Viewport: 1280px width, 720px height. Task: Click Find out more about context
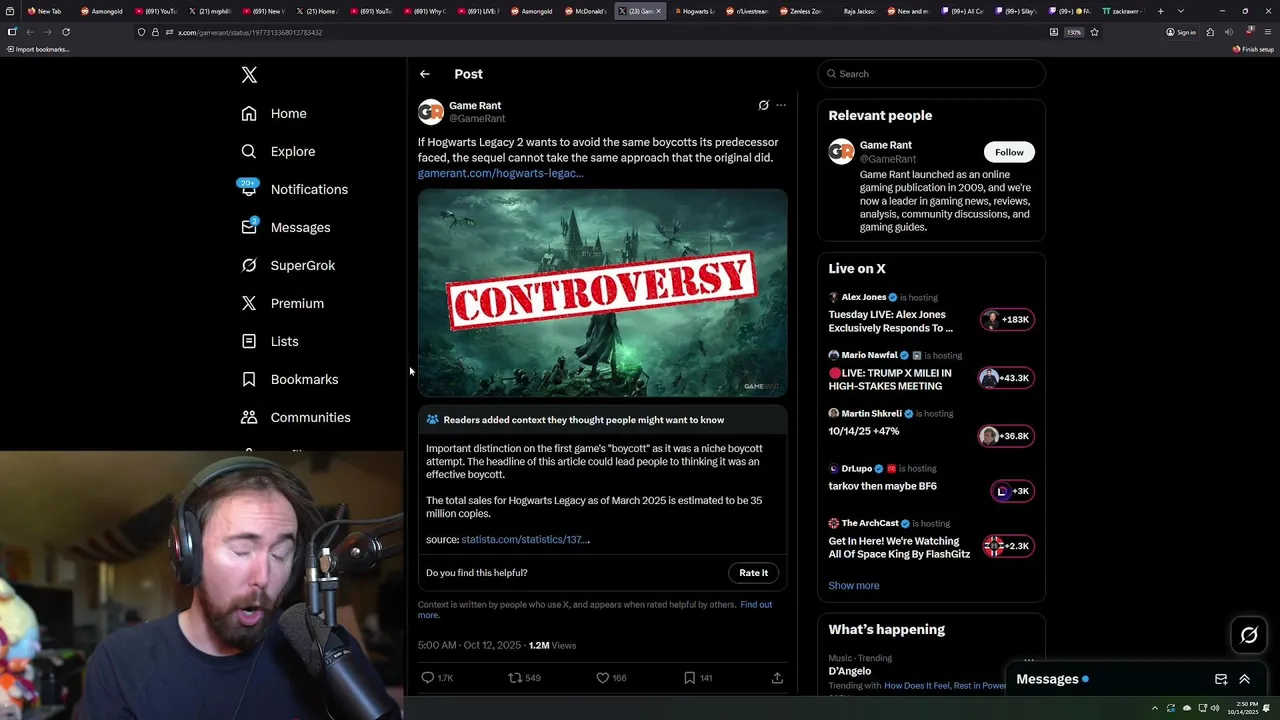pos(756,605)
